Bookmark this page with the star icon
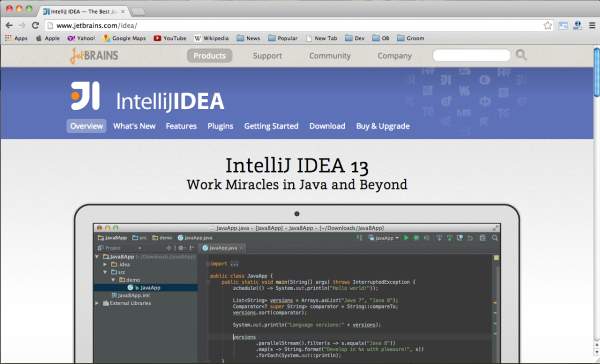This screenshot has height=364, width=600. (548, 25)
